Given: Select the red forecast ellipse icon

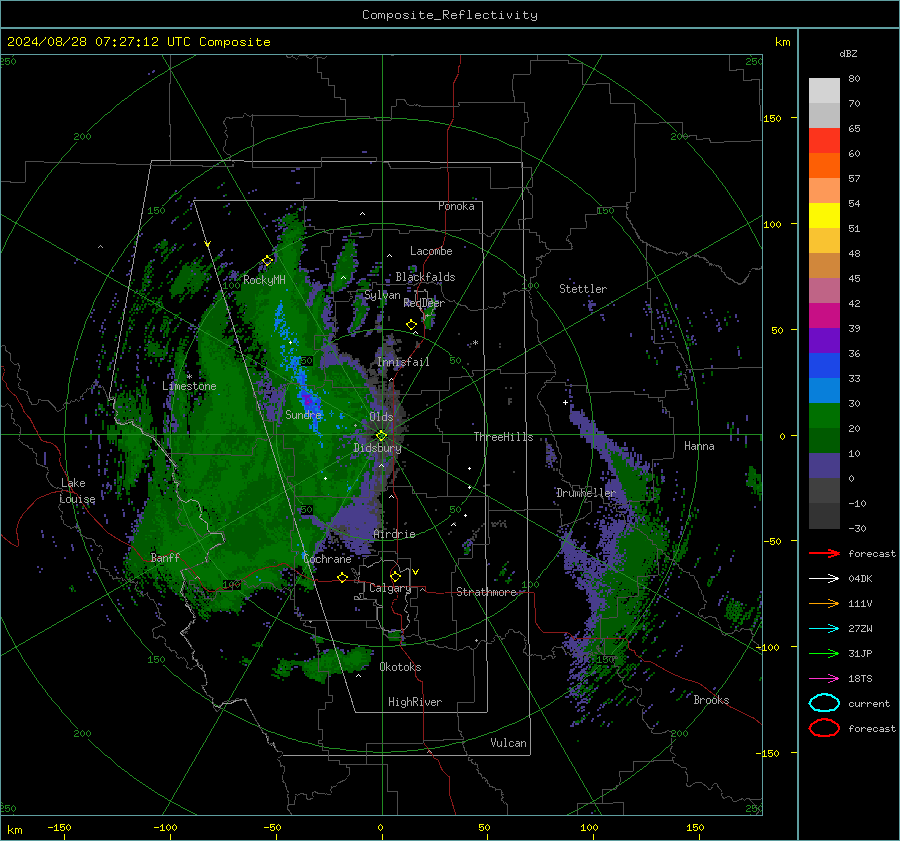Looking at the screenshot, I should [x=824, y=728].
